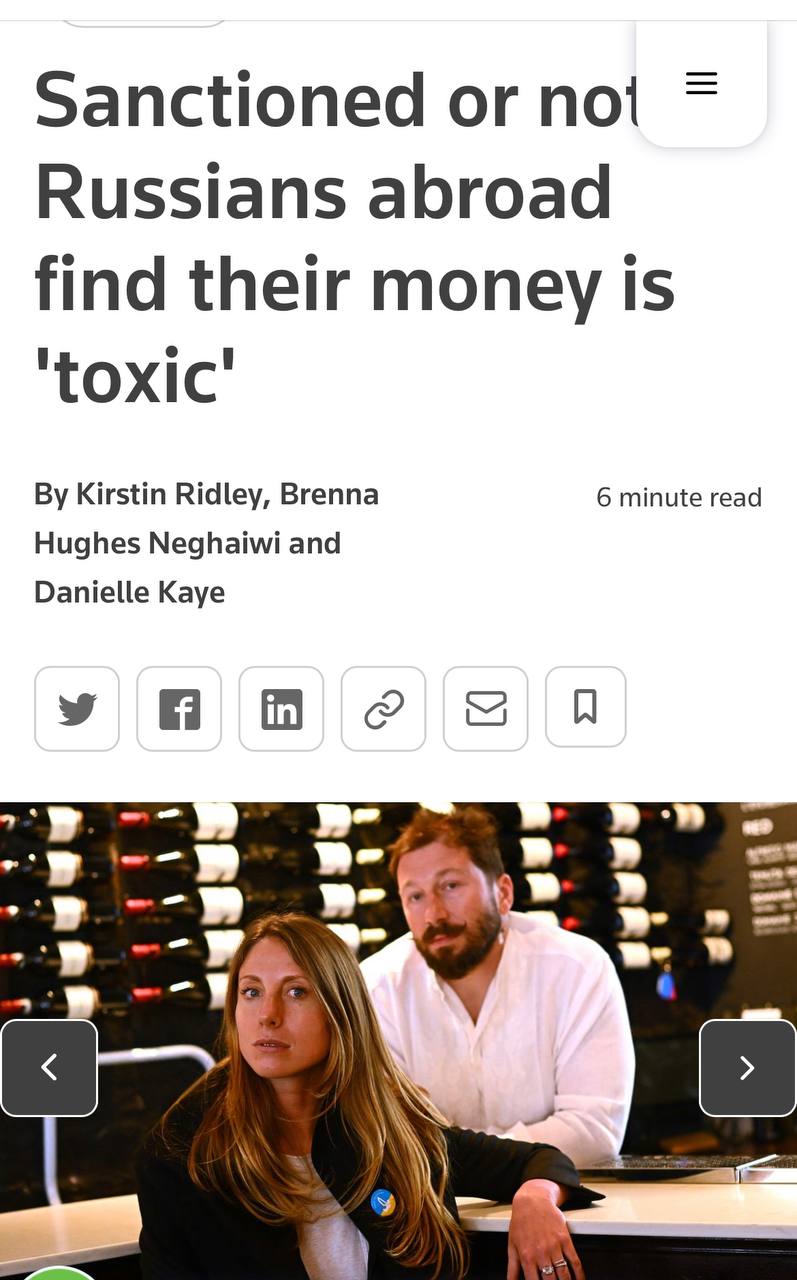The width and height of the screenshot is (797, 1280).
Task: Go to previous photo in the slideshow
Action: (49, 1068)
